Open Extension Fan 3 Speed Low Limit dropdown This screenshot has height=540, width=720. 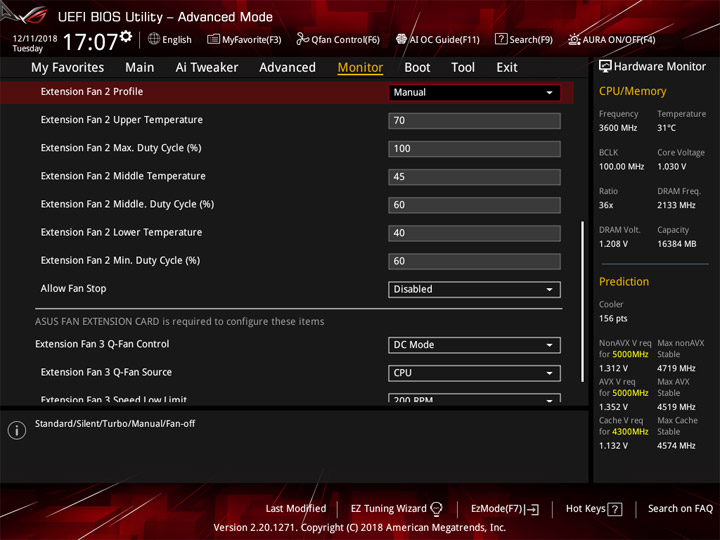(474, 398)
